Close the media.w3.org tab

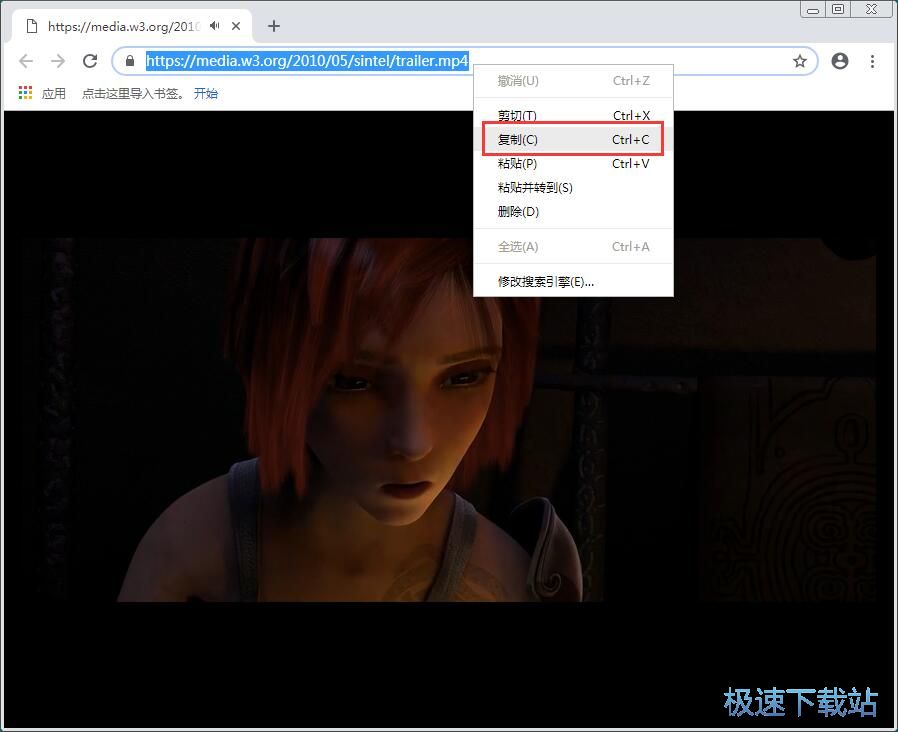click(236, 26)
